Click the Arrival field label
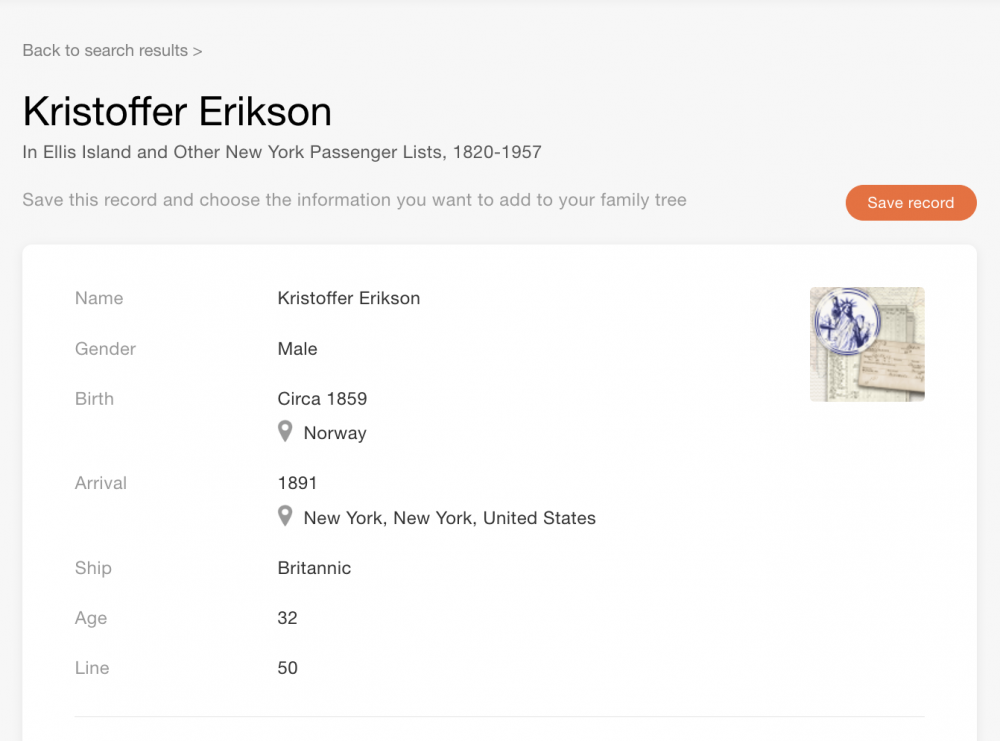Screen dimensions: 1000x741 click(x=101, y=483)
